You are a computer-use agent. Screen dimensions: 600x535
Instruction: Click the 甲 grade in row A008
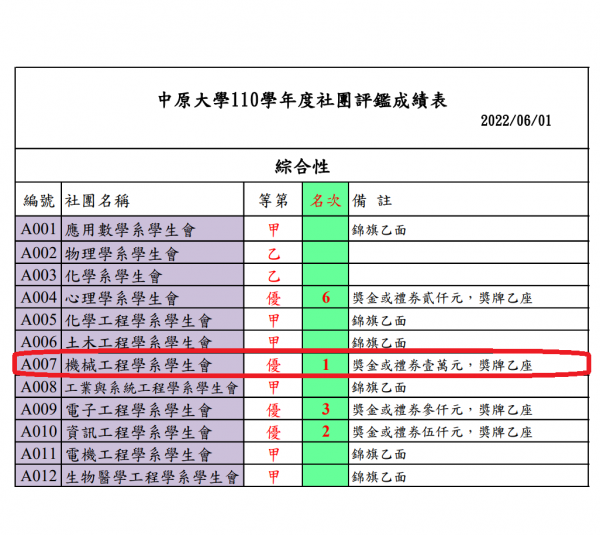[x=274, y=388]
